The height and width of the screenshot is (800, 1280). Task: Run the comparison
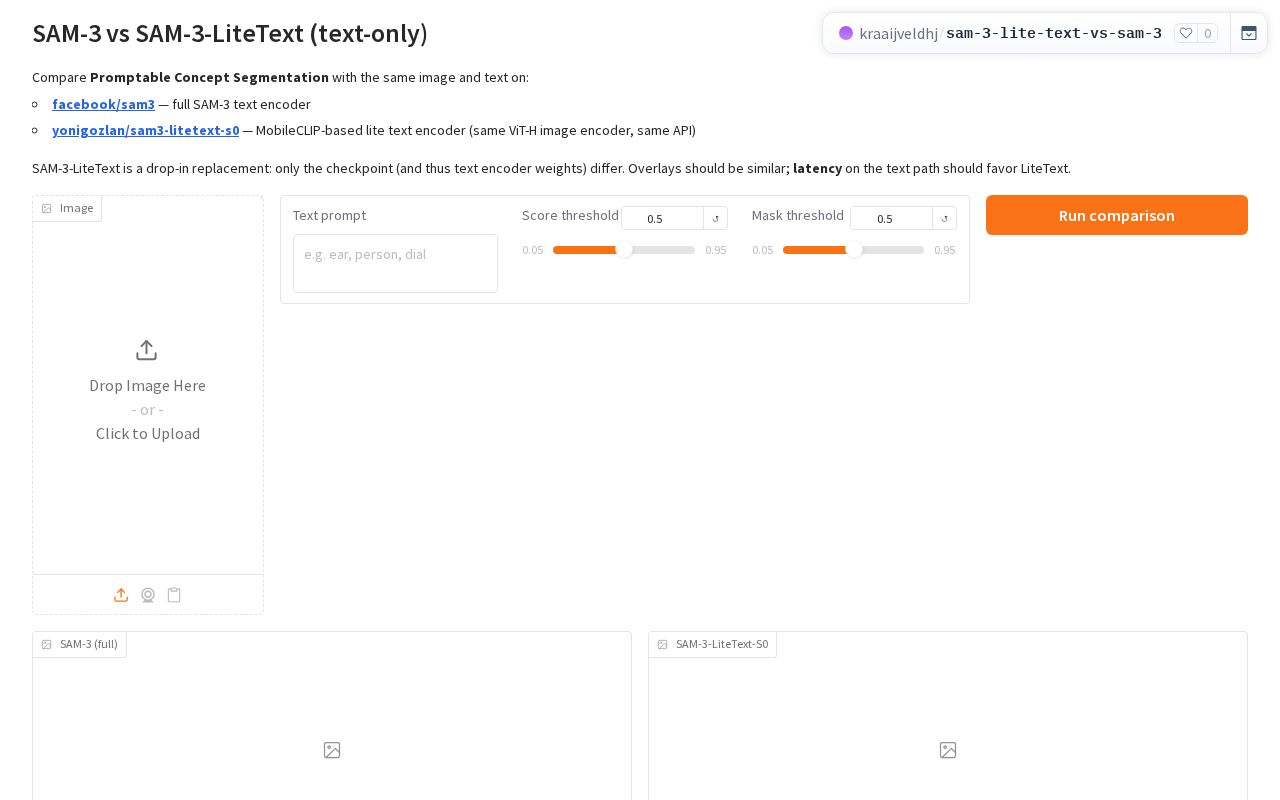click(x=1117, y=215)
